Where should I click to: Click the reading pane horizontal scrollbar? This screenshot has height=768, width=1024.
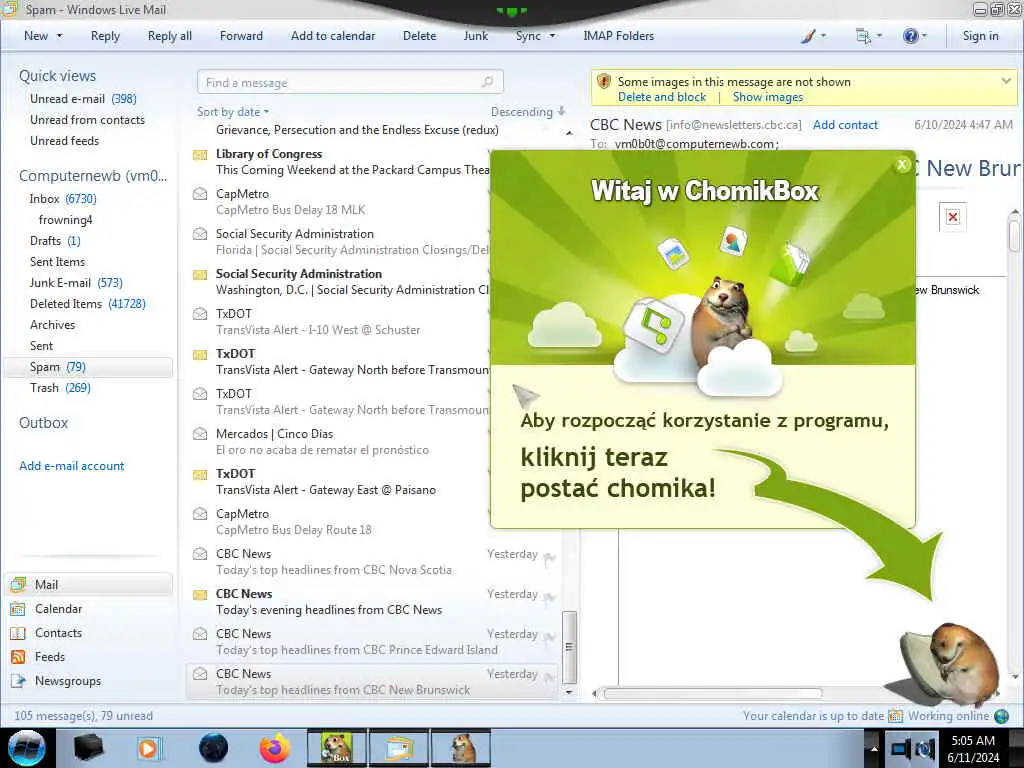712,693
